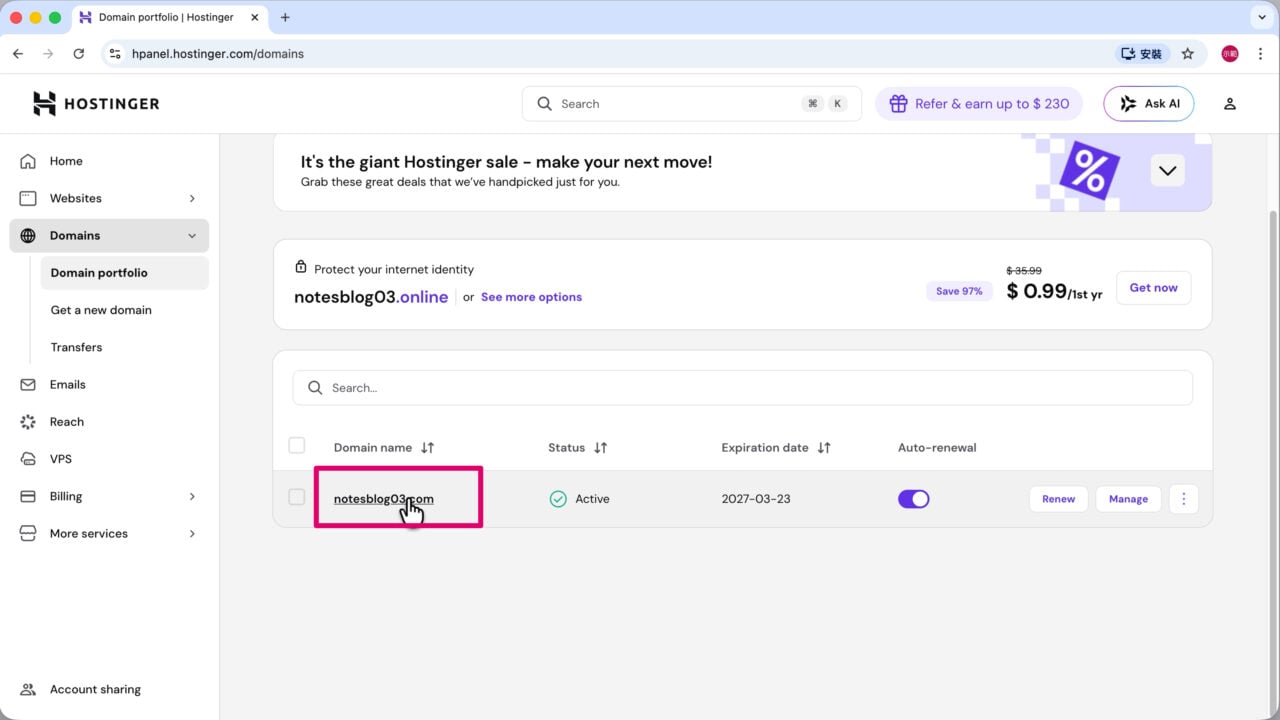Click the Billing card icon
Viewport: 1280px width, 720px height.
[28, 497]
